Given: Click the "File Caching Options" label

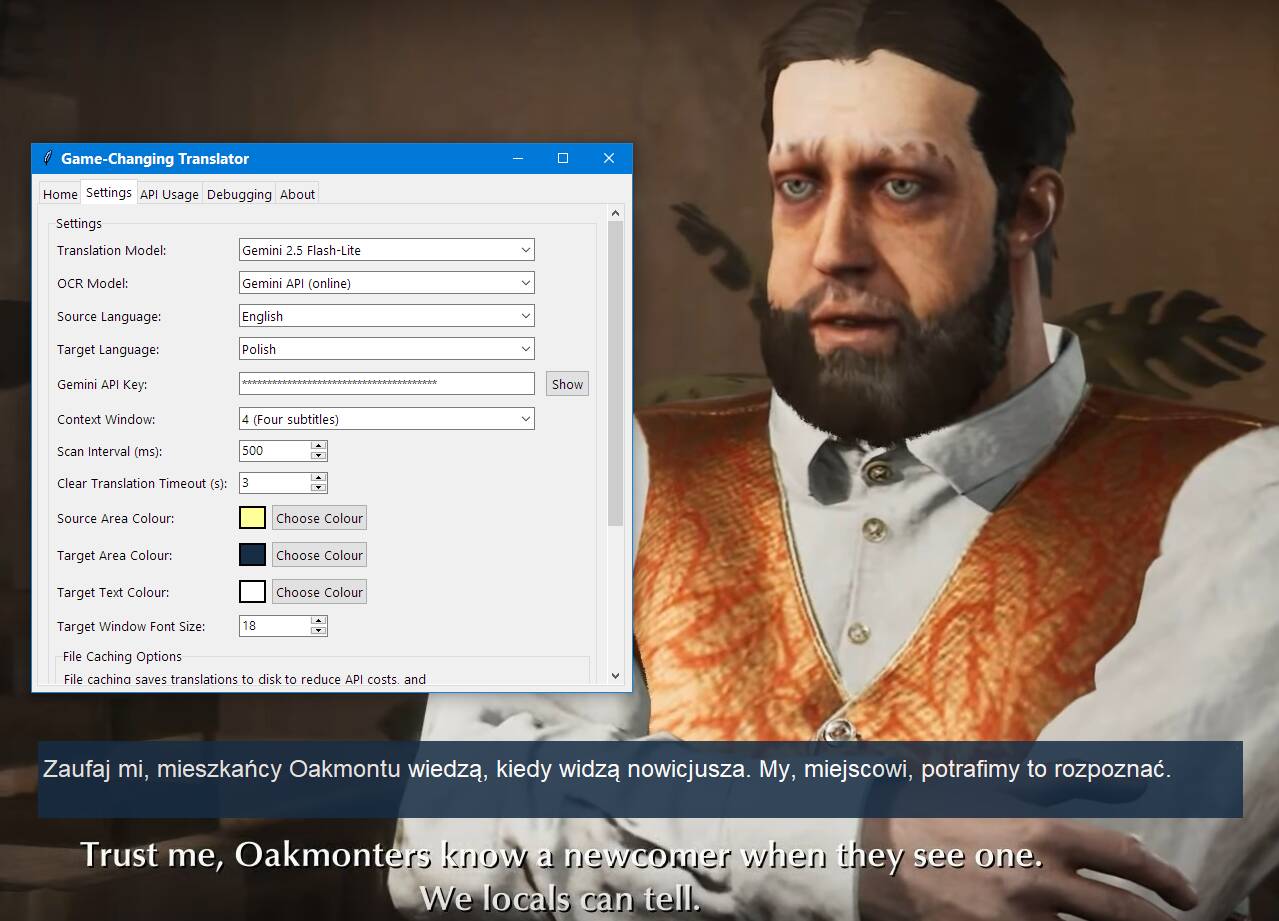Looking at the screenshot, I should click(122, 656).
